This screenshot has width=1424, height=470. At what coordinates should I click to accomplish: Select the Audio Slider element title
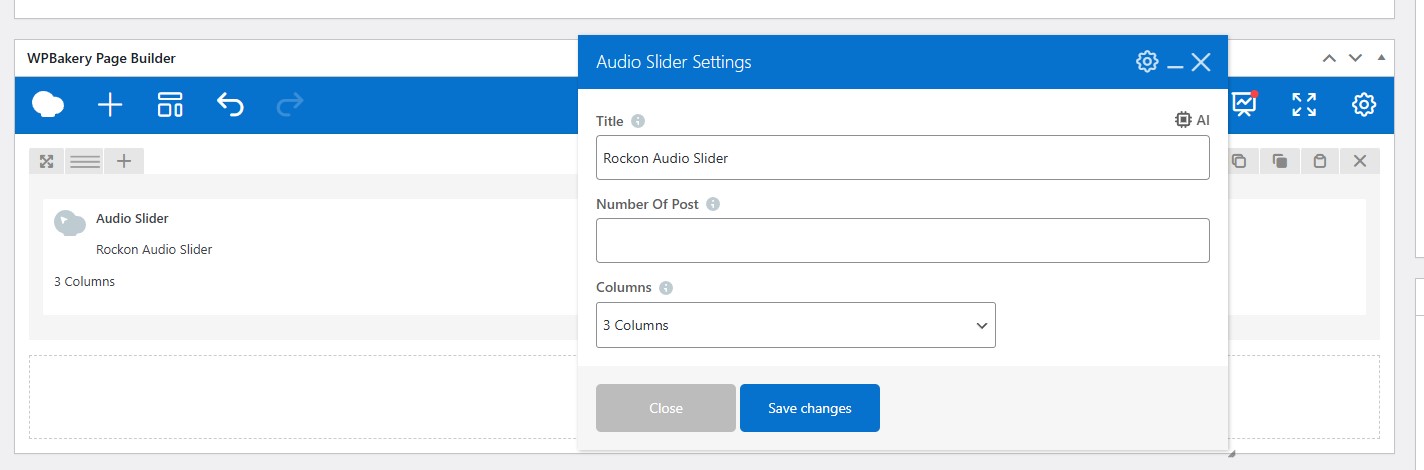(132, 218)
